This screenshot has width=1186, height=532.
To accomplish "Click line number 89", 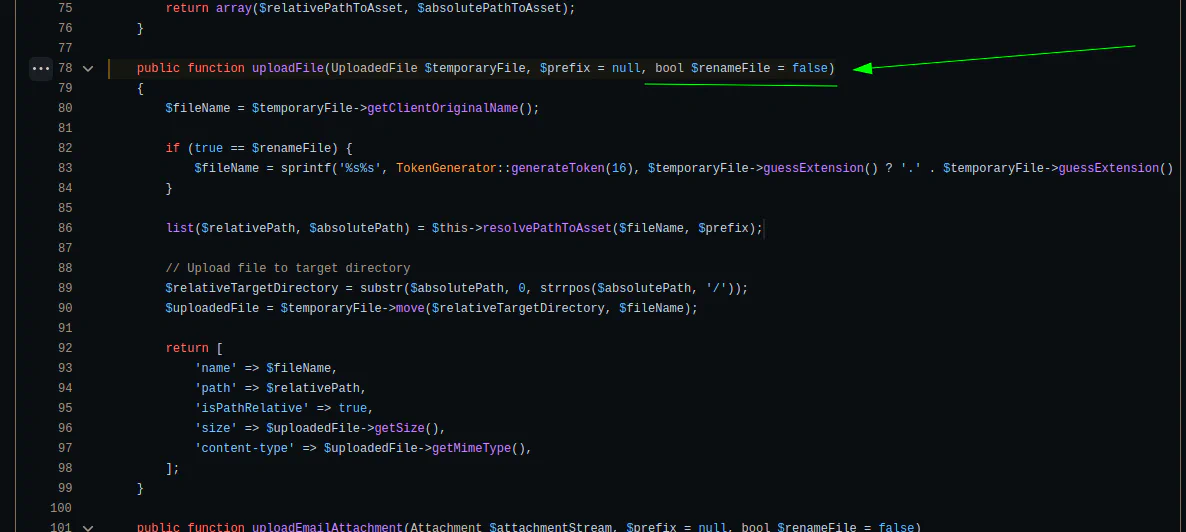I will [65, 288].
